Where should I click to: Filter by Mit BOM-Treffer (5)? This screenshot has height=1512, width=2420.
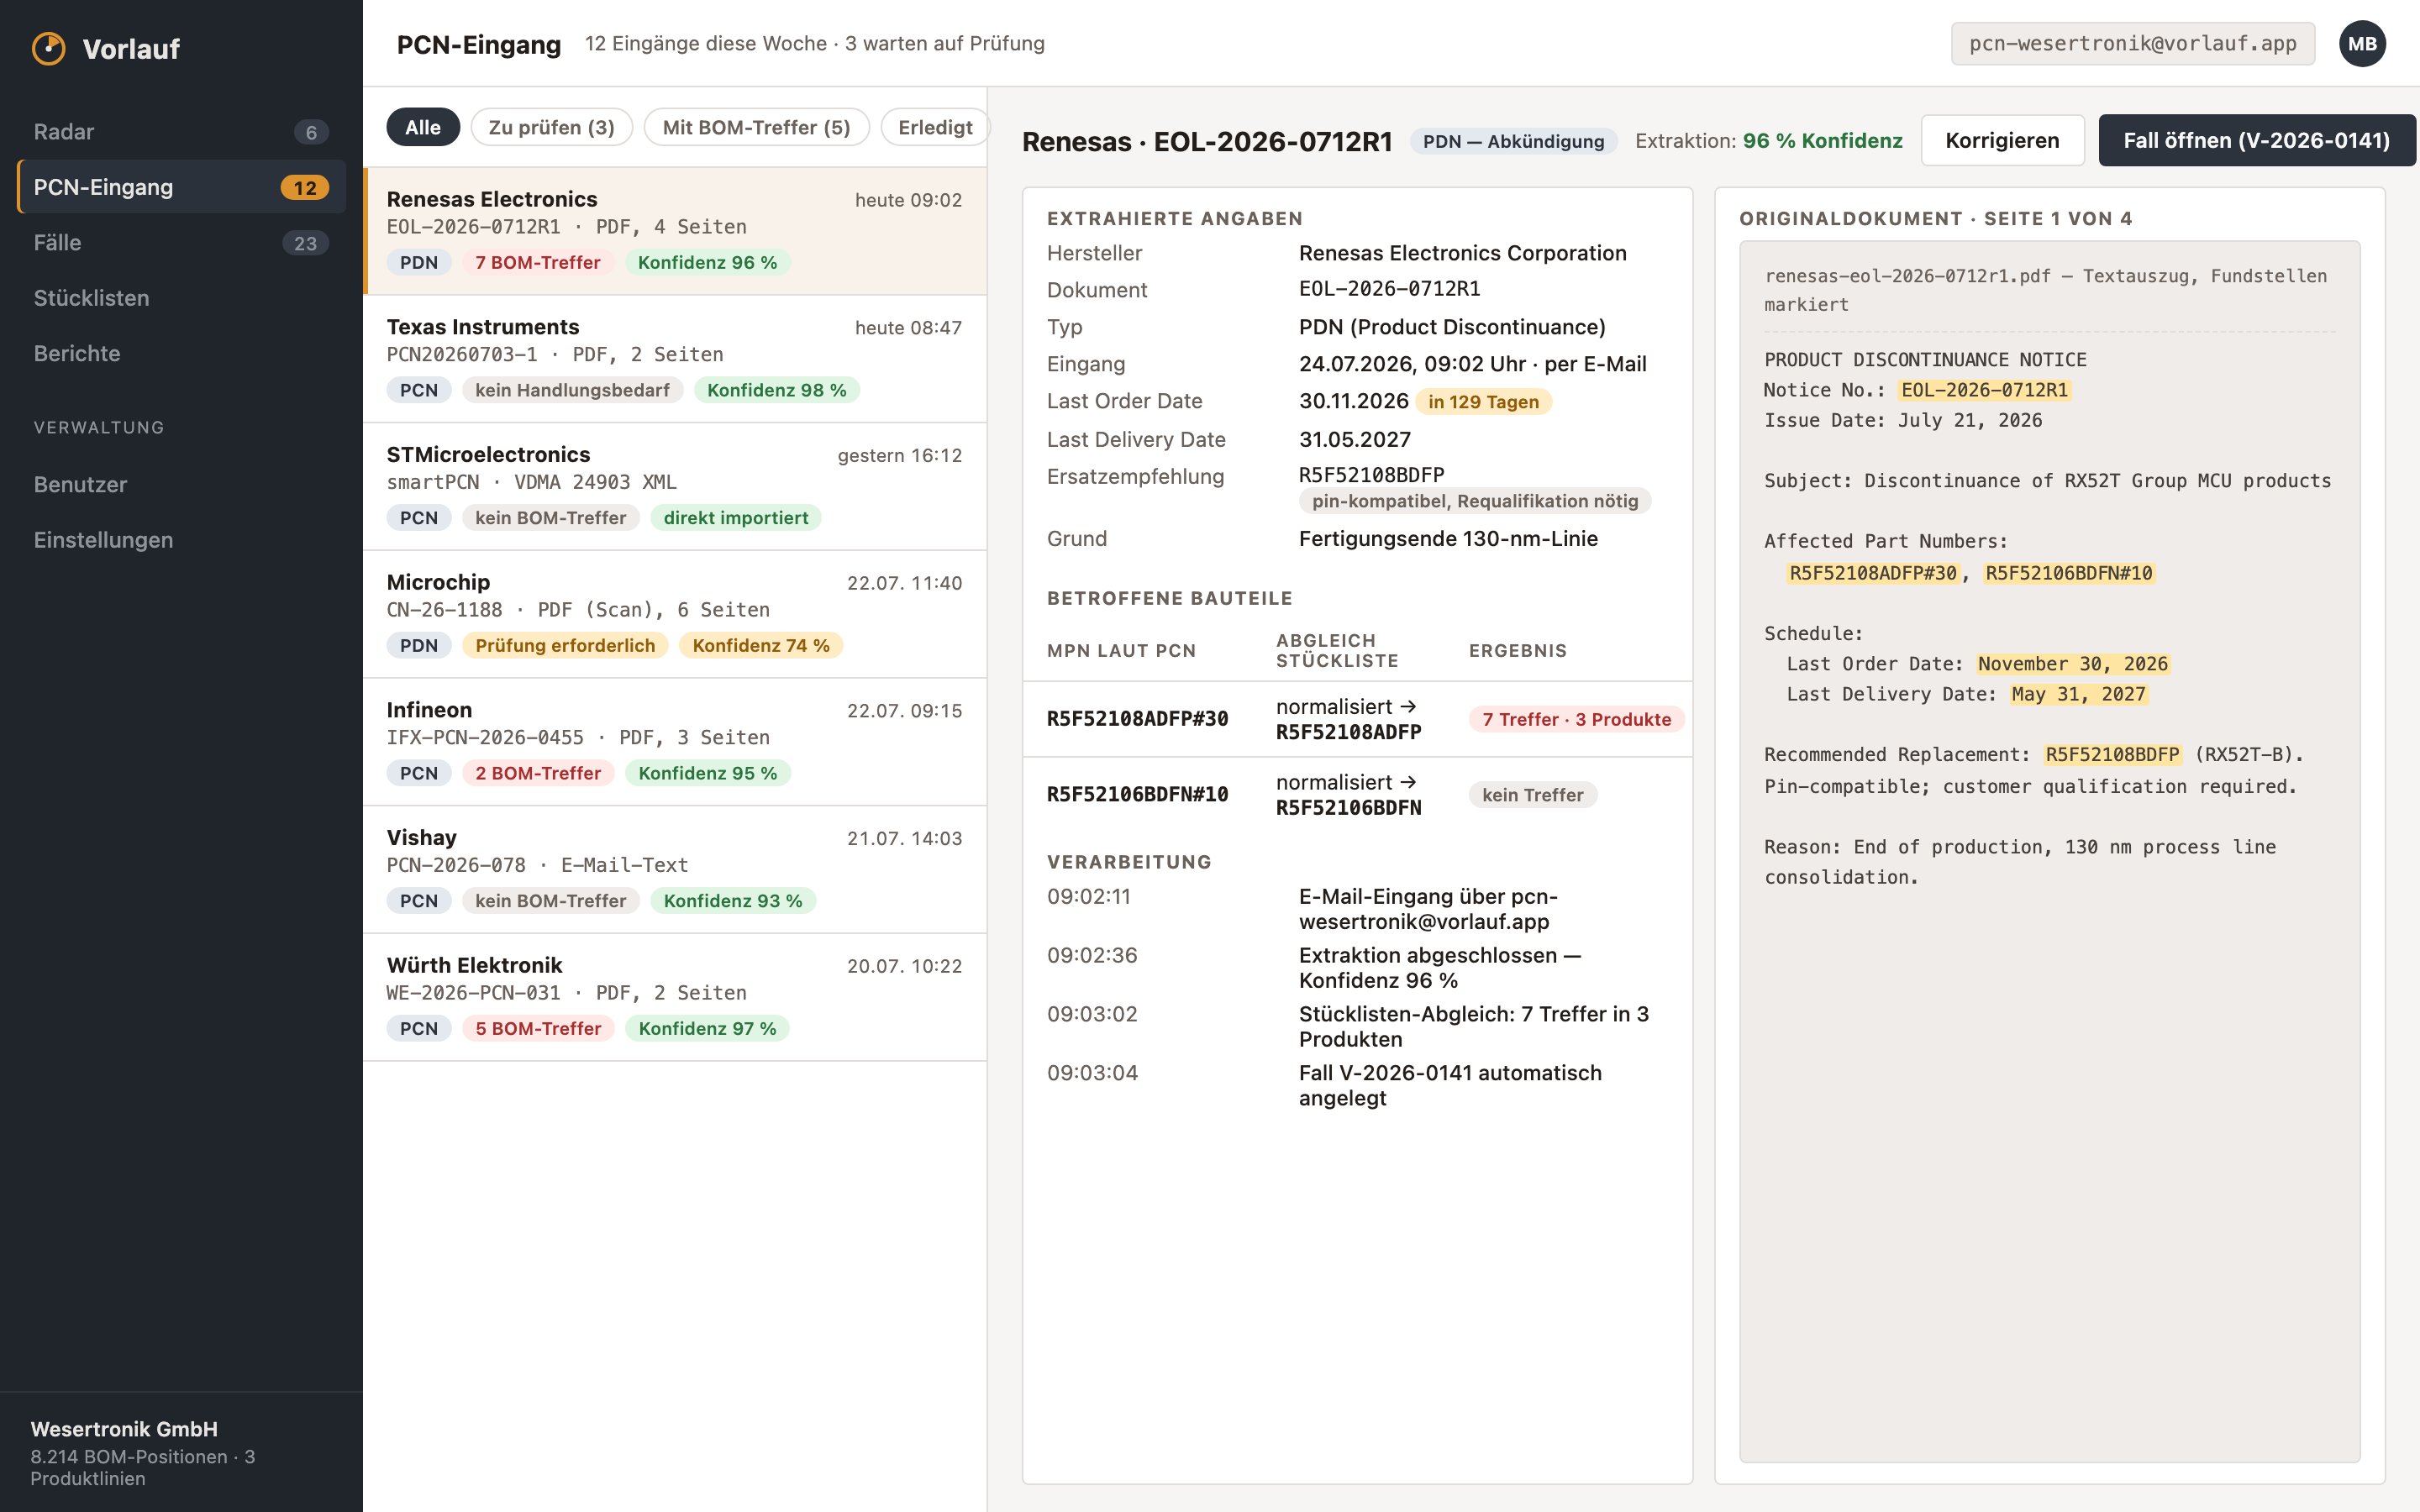click(756, 127)
